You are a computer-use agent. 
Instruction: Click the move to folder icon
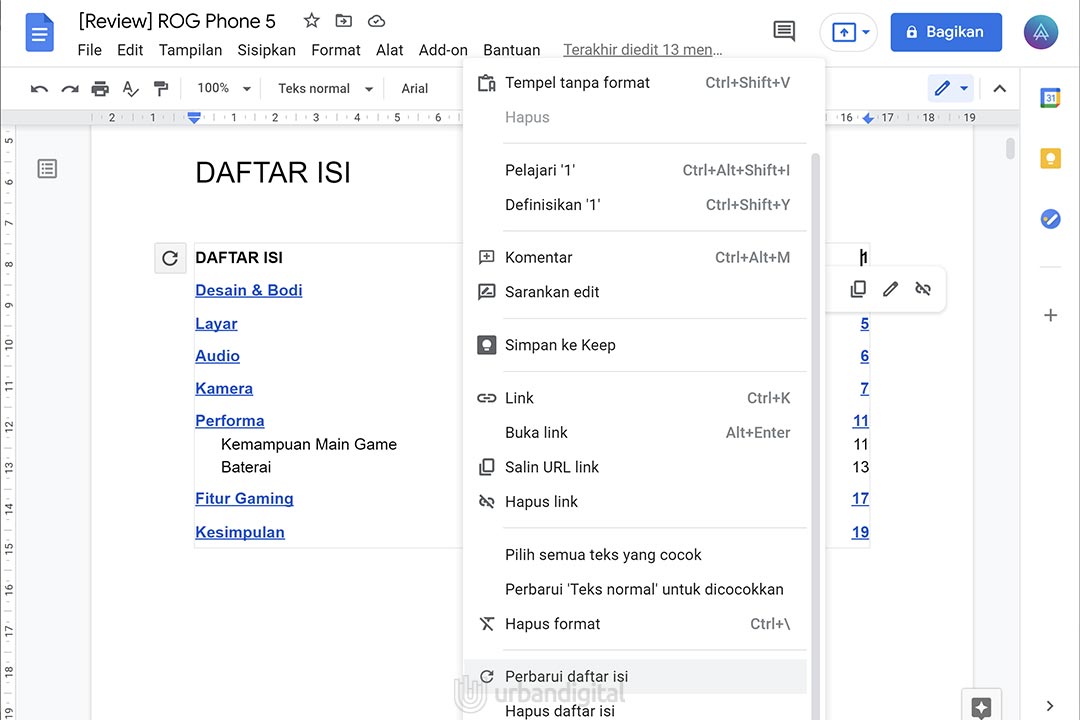pos(343,21)
